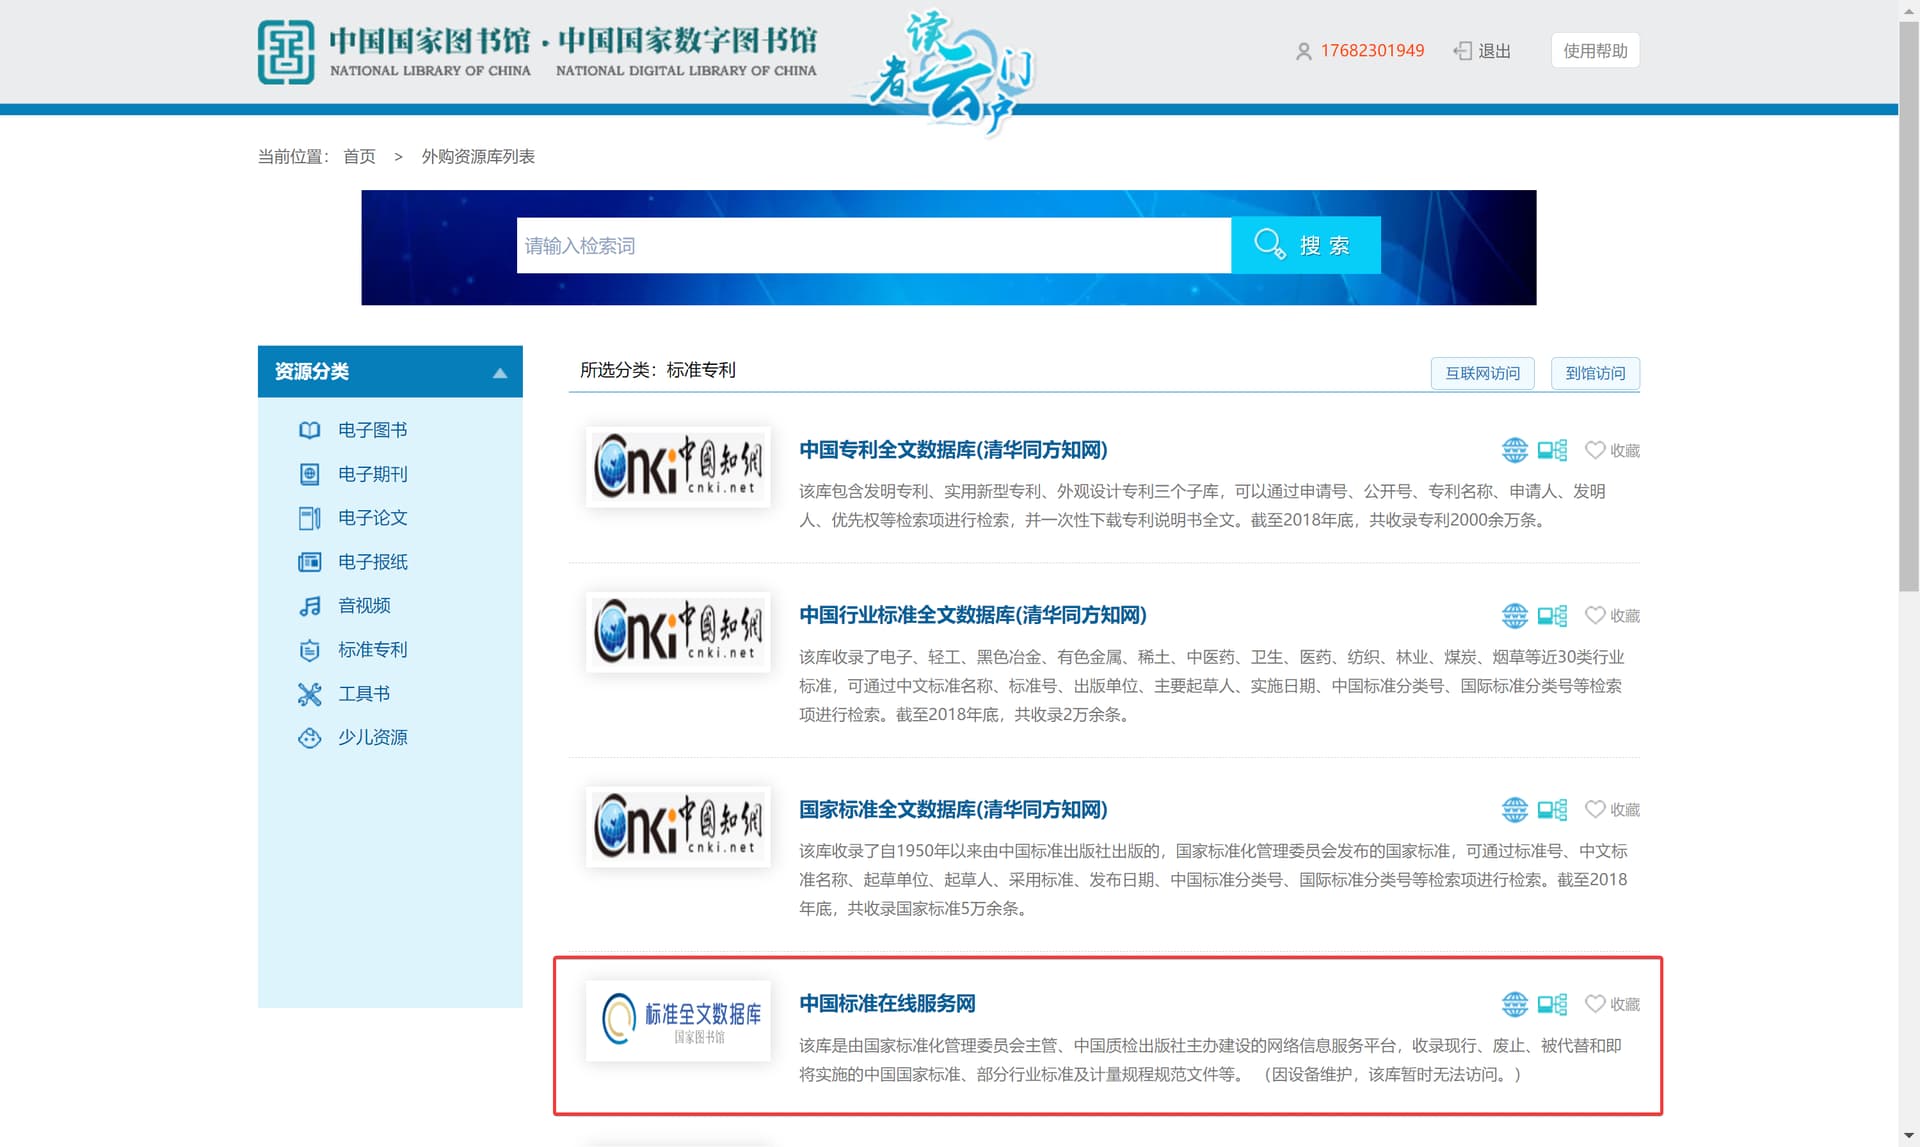Toggle 收藏 heart for 中国专利全文数据库

[1595, 451]
